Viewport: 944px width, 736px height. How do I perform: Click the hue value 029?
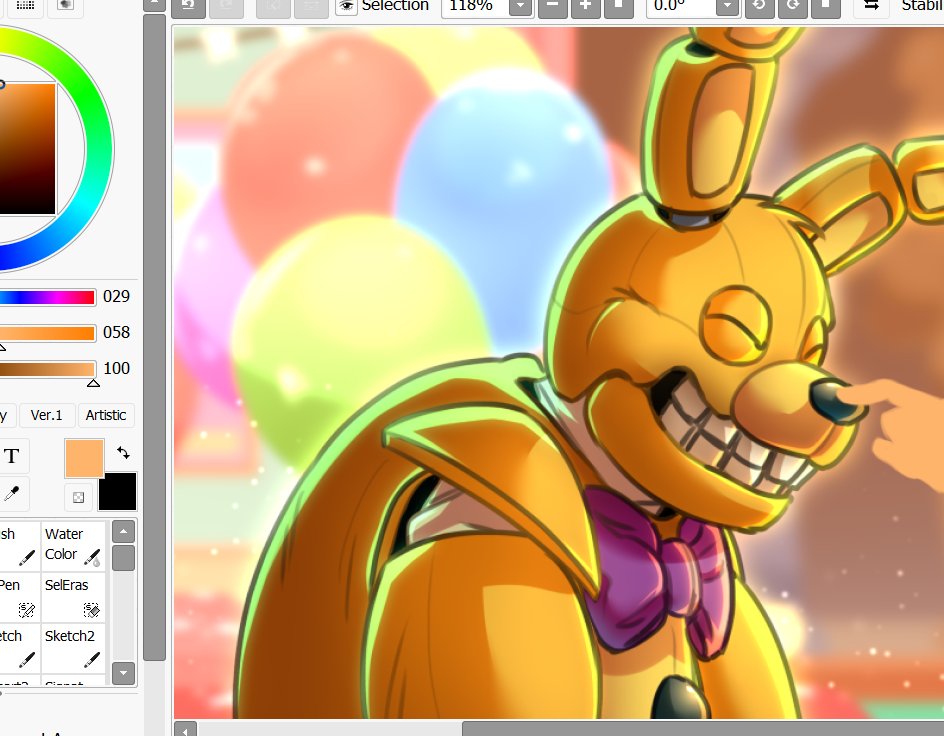pyautogui.click(x=116, y=297)
